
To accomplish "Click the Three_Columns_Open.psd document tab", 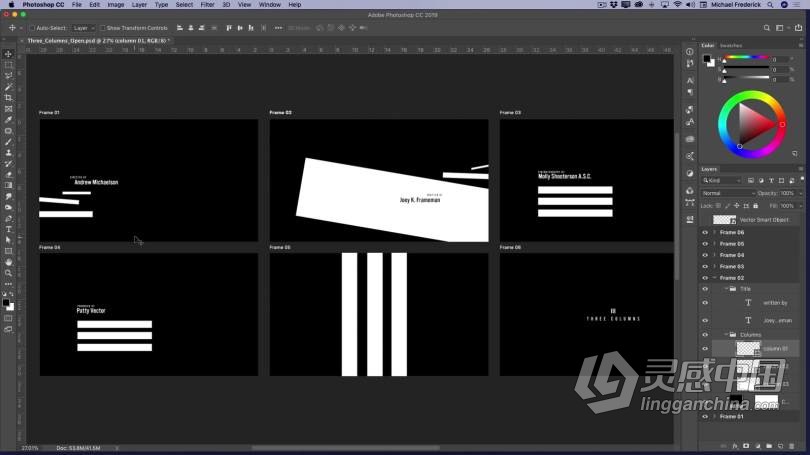I will coord(96,41).
